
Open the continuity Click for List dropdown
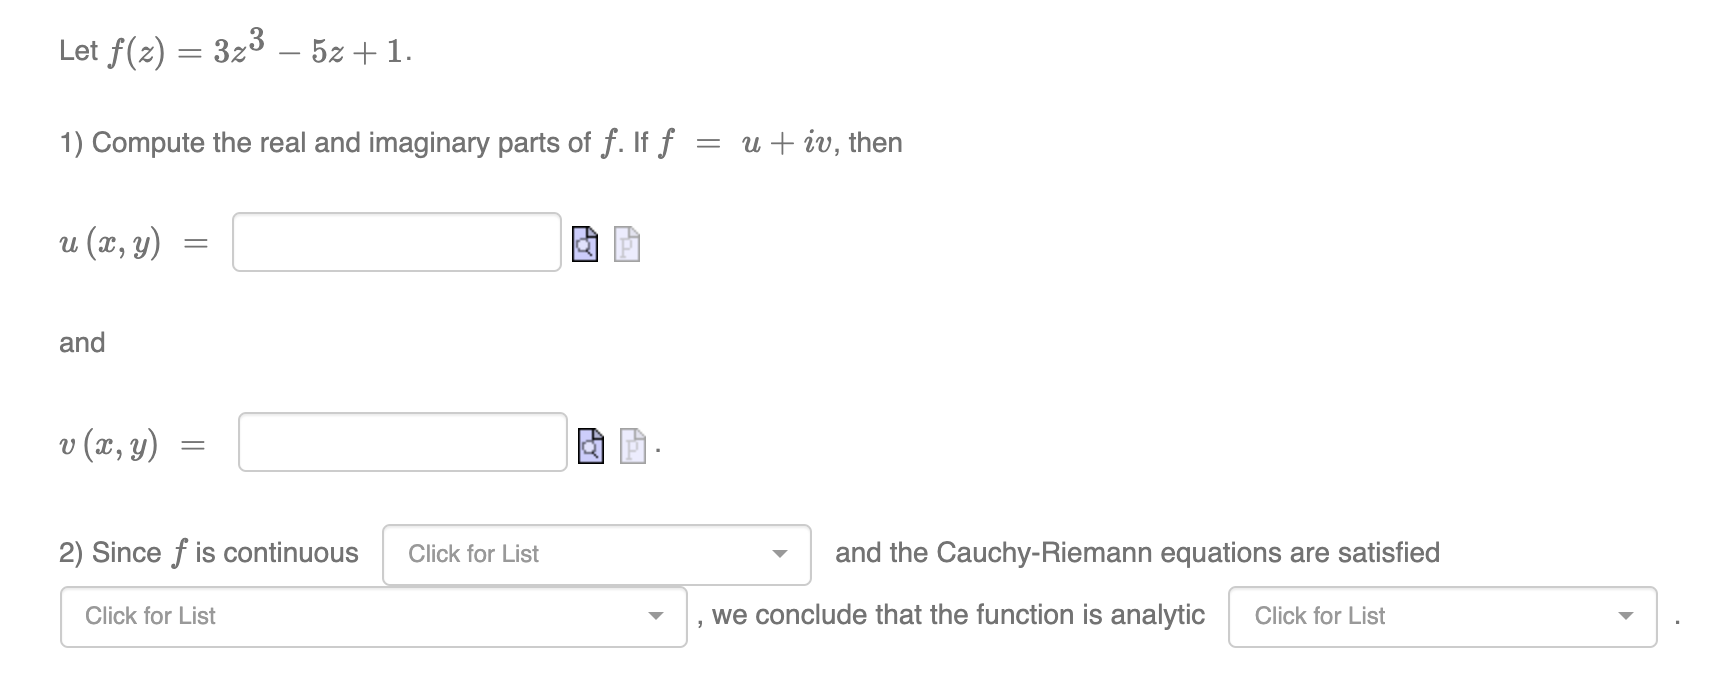[x=595, y=554]
